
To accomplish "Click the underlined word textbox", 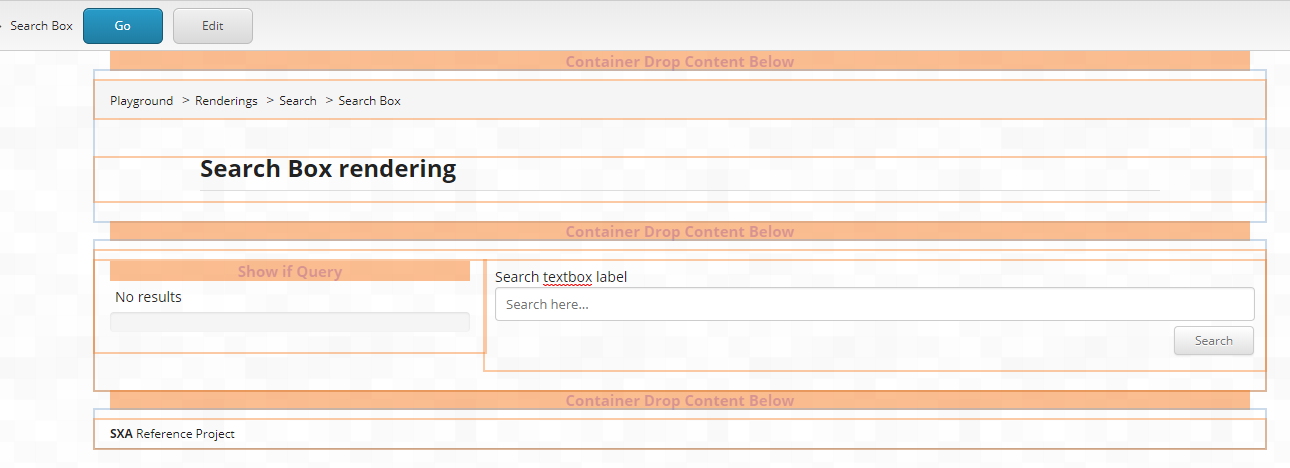I will [567, 277].
